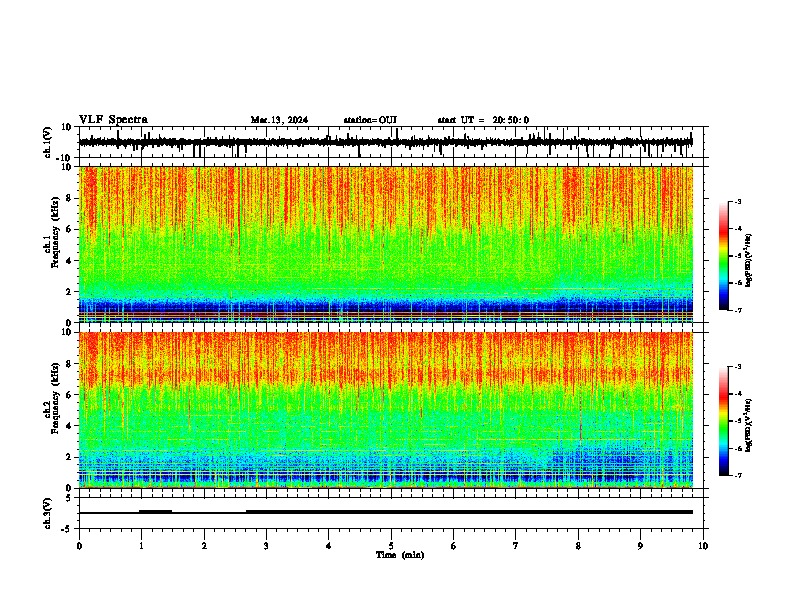Select the "start UT = 20:50: 0" text
This screenshot has height=612, width=792.
click(x=483, y=120)
